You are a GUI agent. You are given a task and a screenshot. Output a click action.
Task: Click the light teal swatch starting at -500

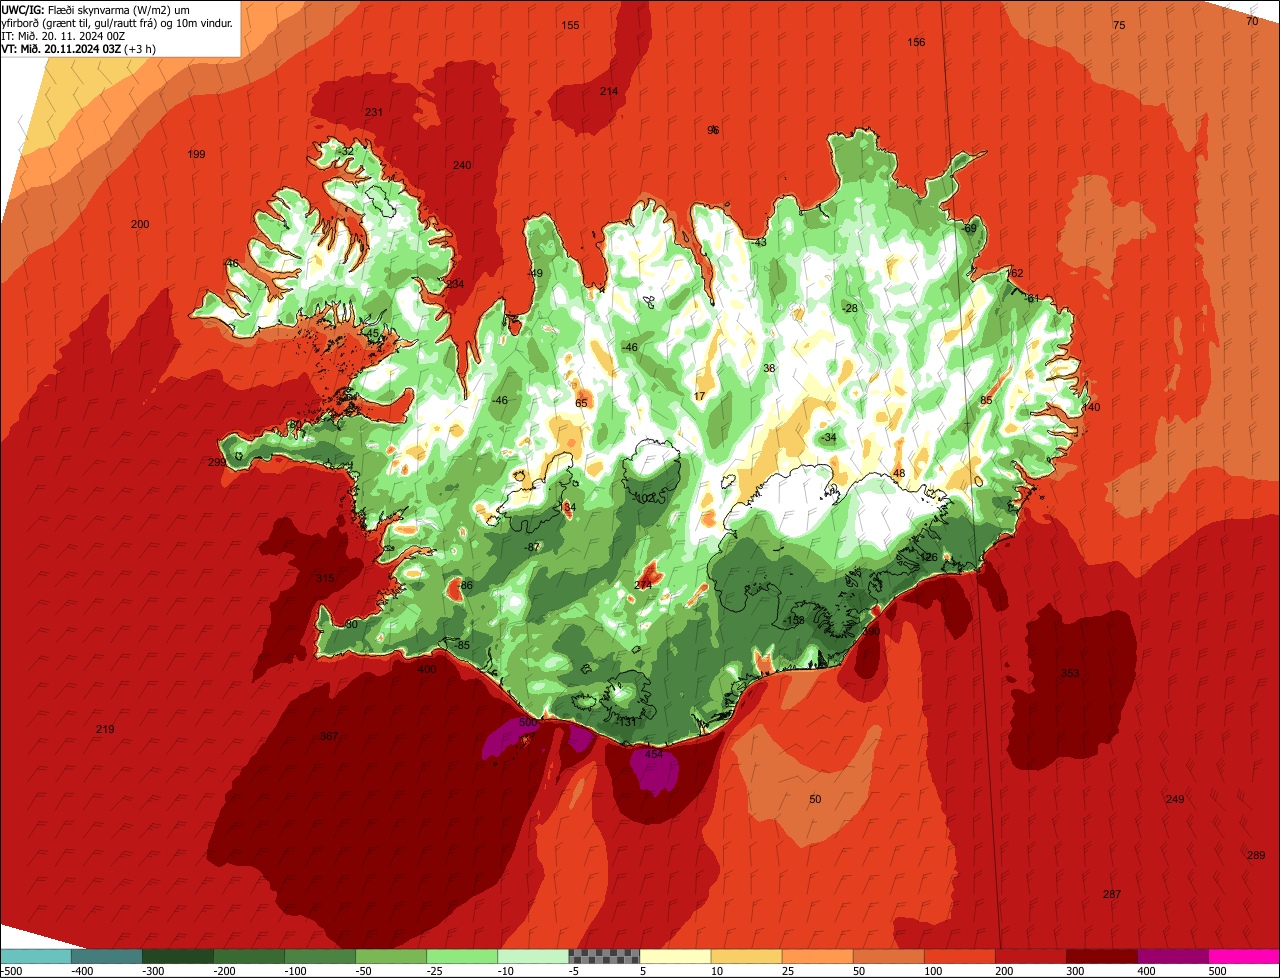click(36, 956)
